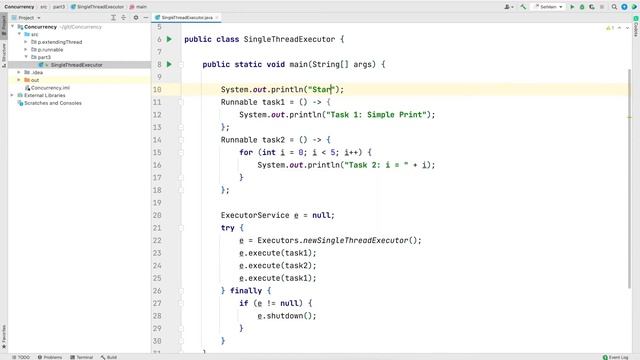Collapse the part3 package
640x360 pixels.
coord(26,57)
